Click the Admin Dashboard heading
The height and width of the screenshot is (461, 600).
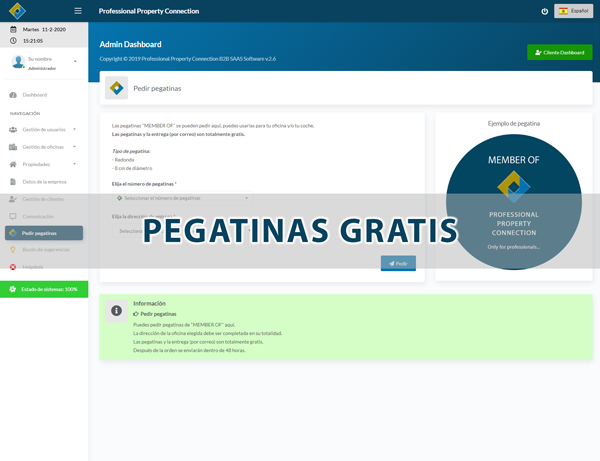tap(130, 44)
